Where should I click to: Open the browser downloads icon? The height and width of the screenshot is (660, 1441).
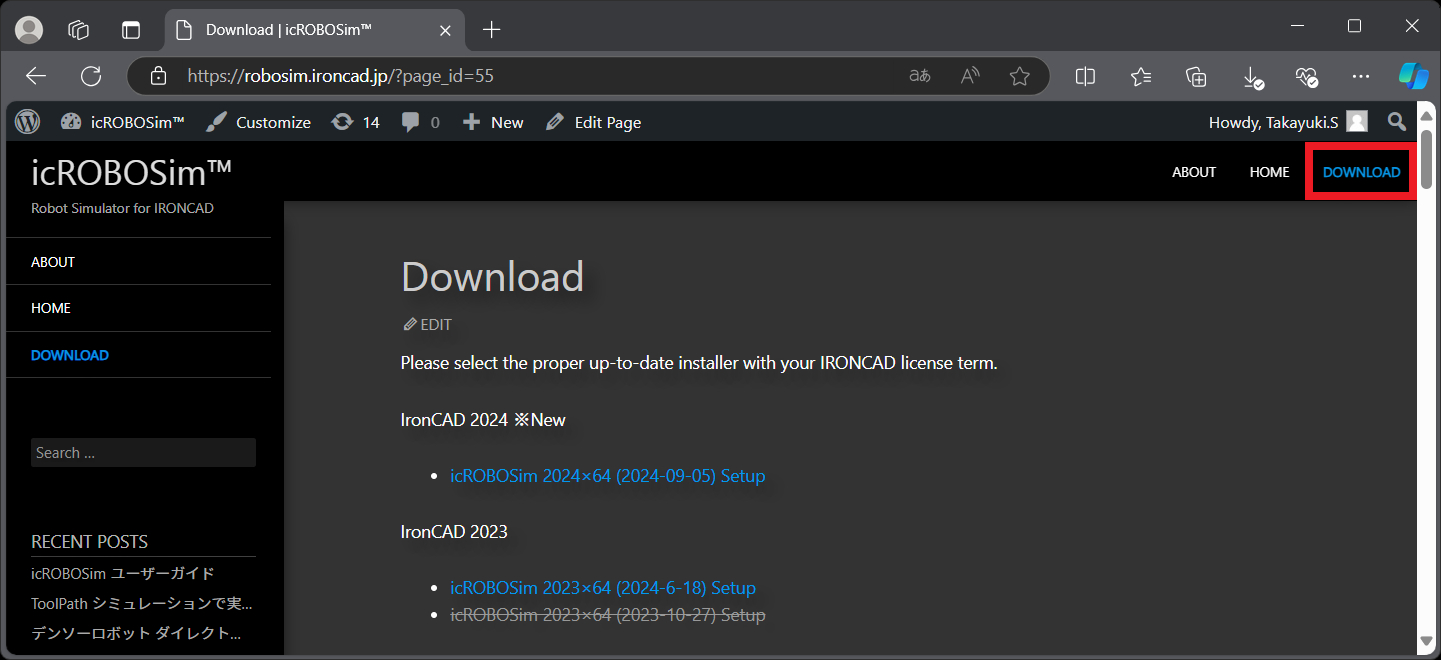point(1252,76)
